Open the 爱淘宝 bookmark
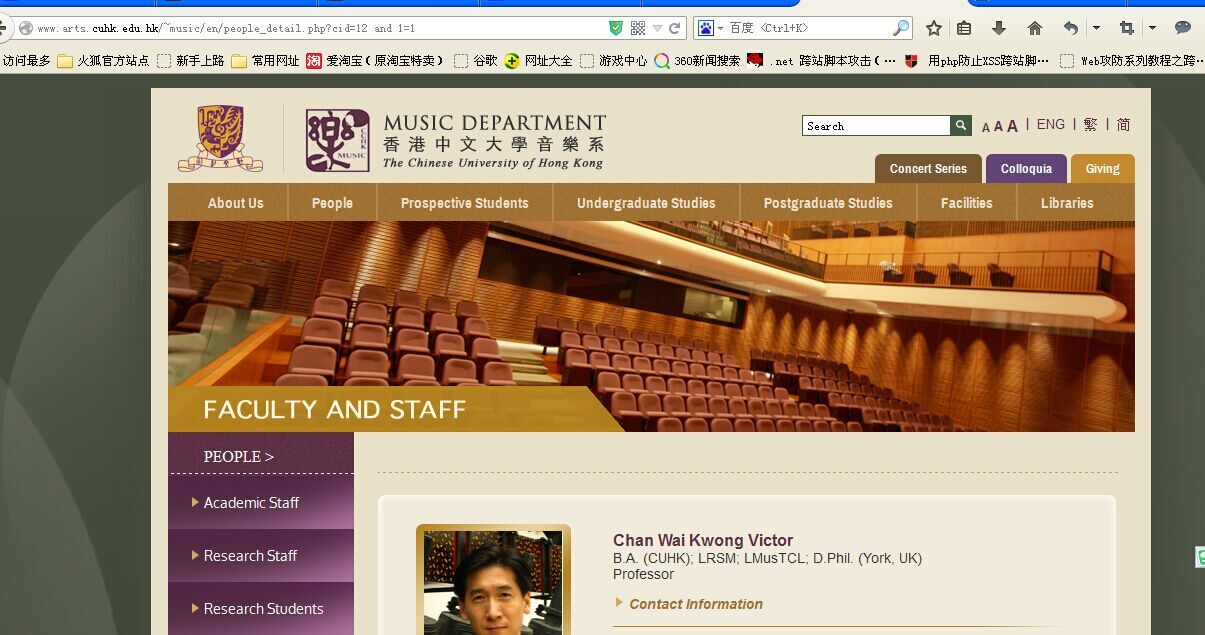This screenshot has width=1205, height=635. coord(376,61)
